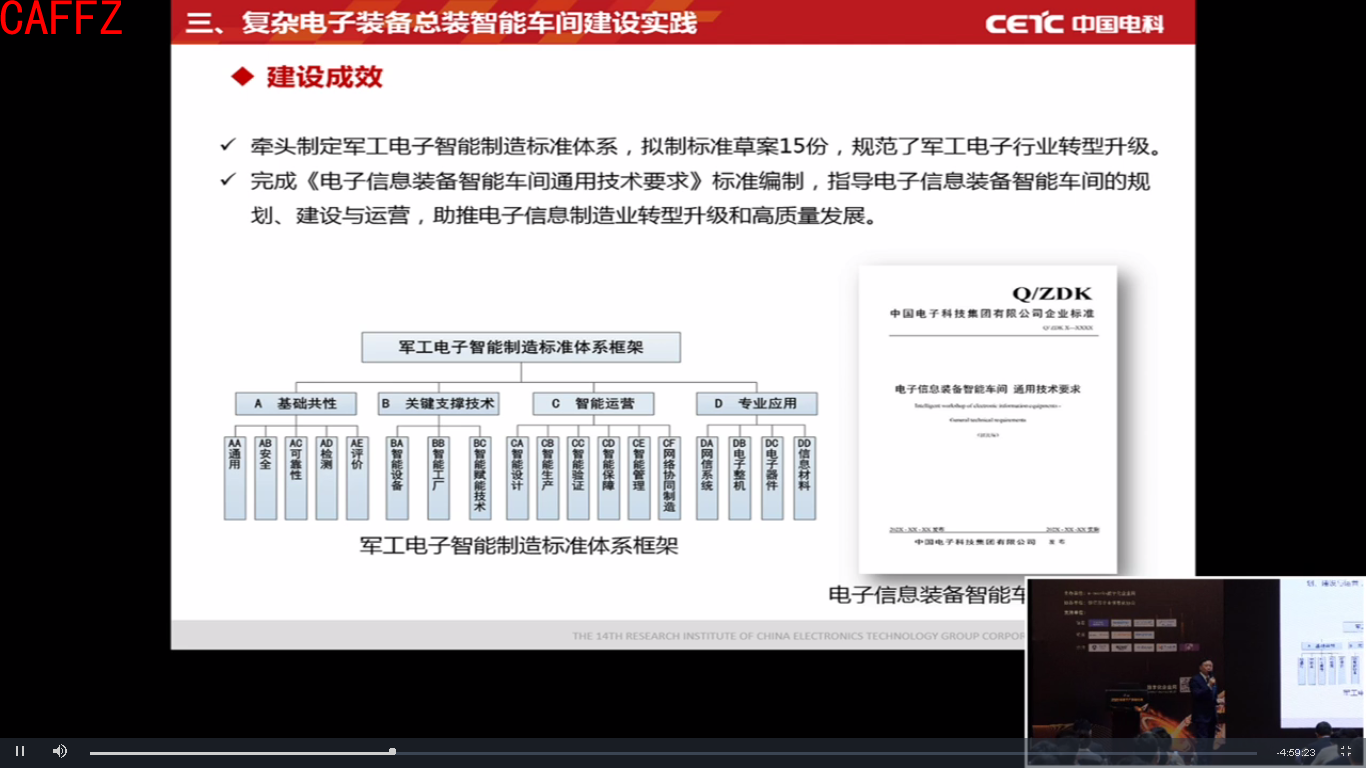The image size is (1366, 768).
Task: Click the BA智能设备 node
Action: click(395, 475)
